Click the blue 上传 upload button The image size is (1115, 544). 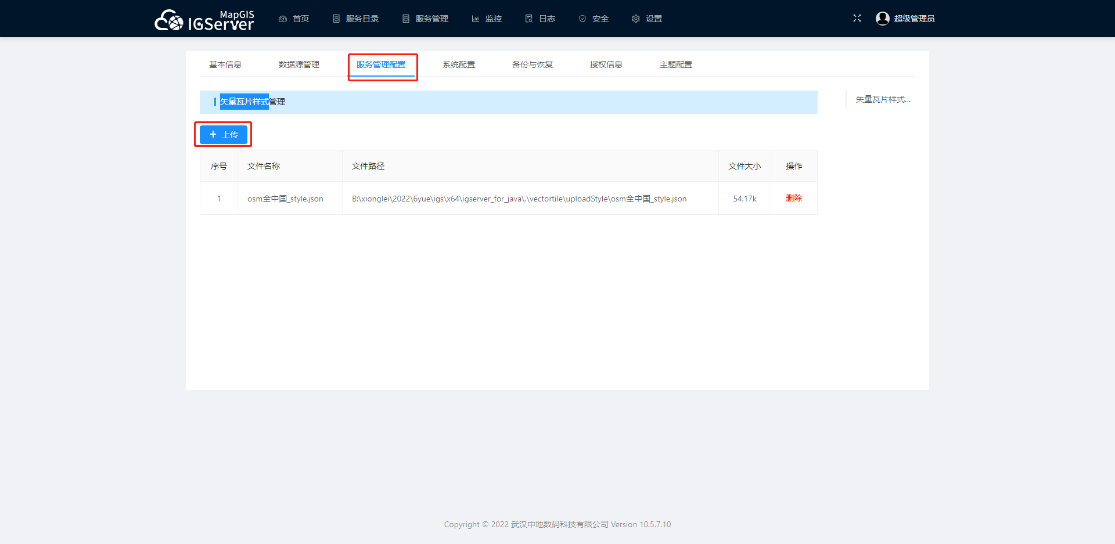[x=223, y=134]
